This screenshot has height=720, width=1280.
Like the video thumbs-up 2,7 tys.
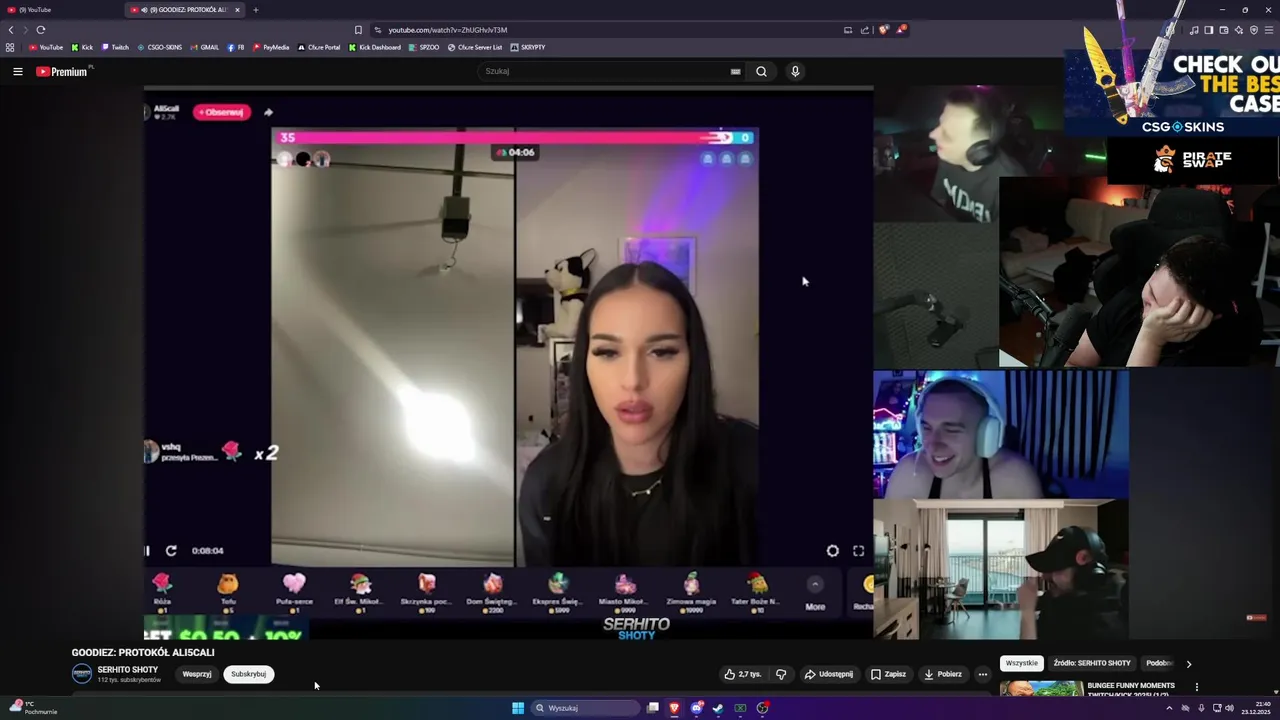(x=743, y=674)
